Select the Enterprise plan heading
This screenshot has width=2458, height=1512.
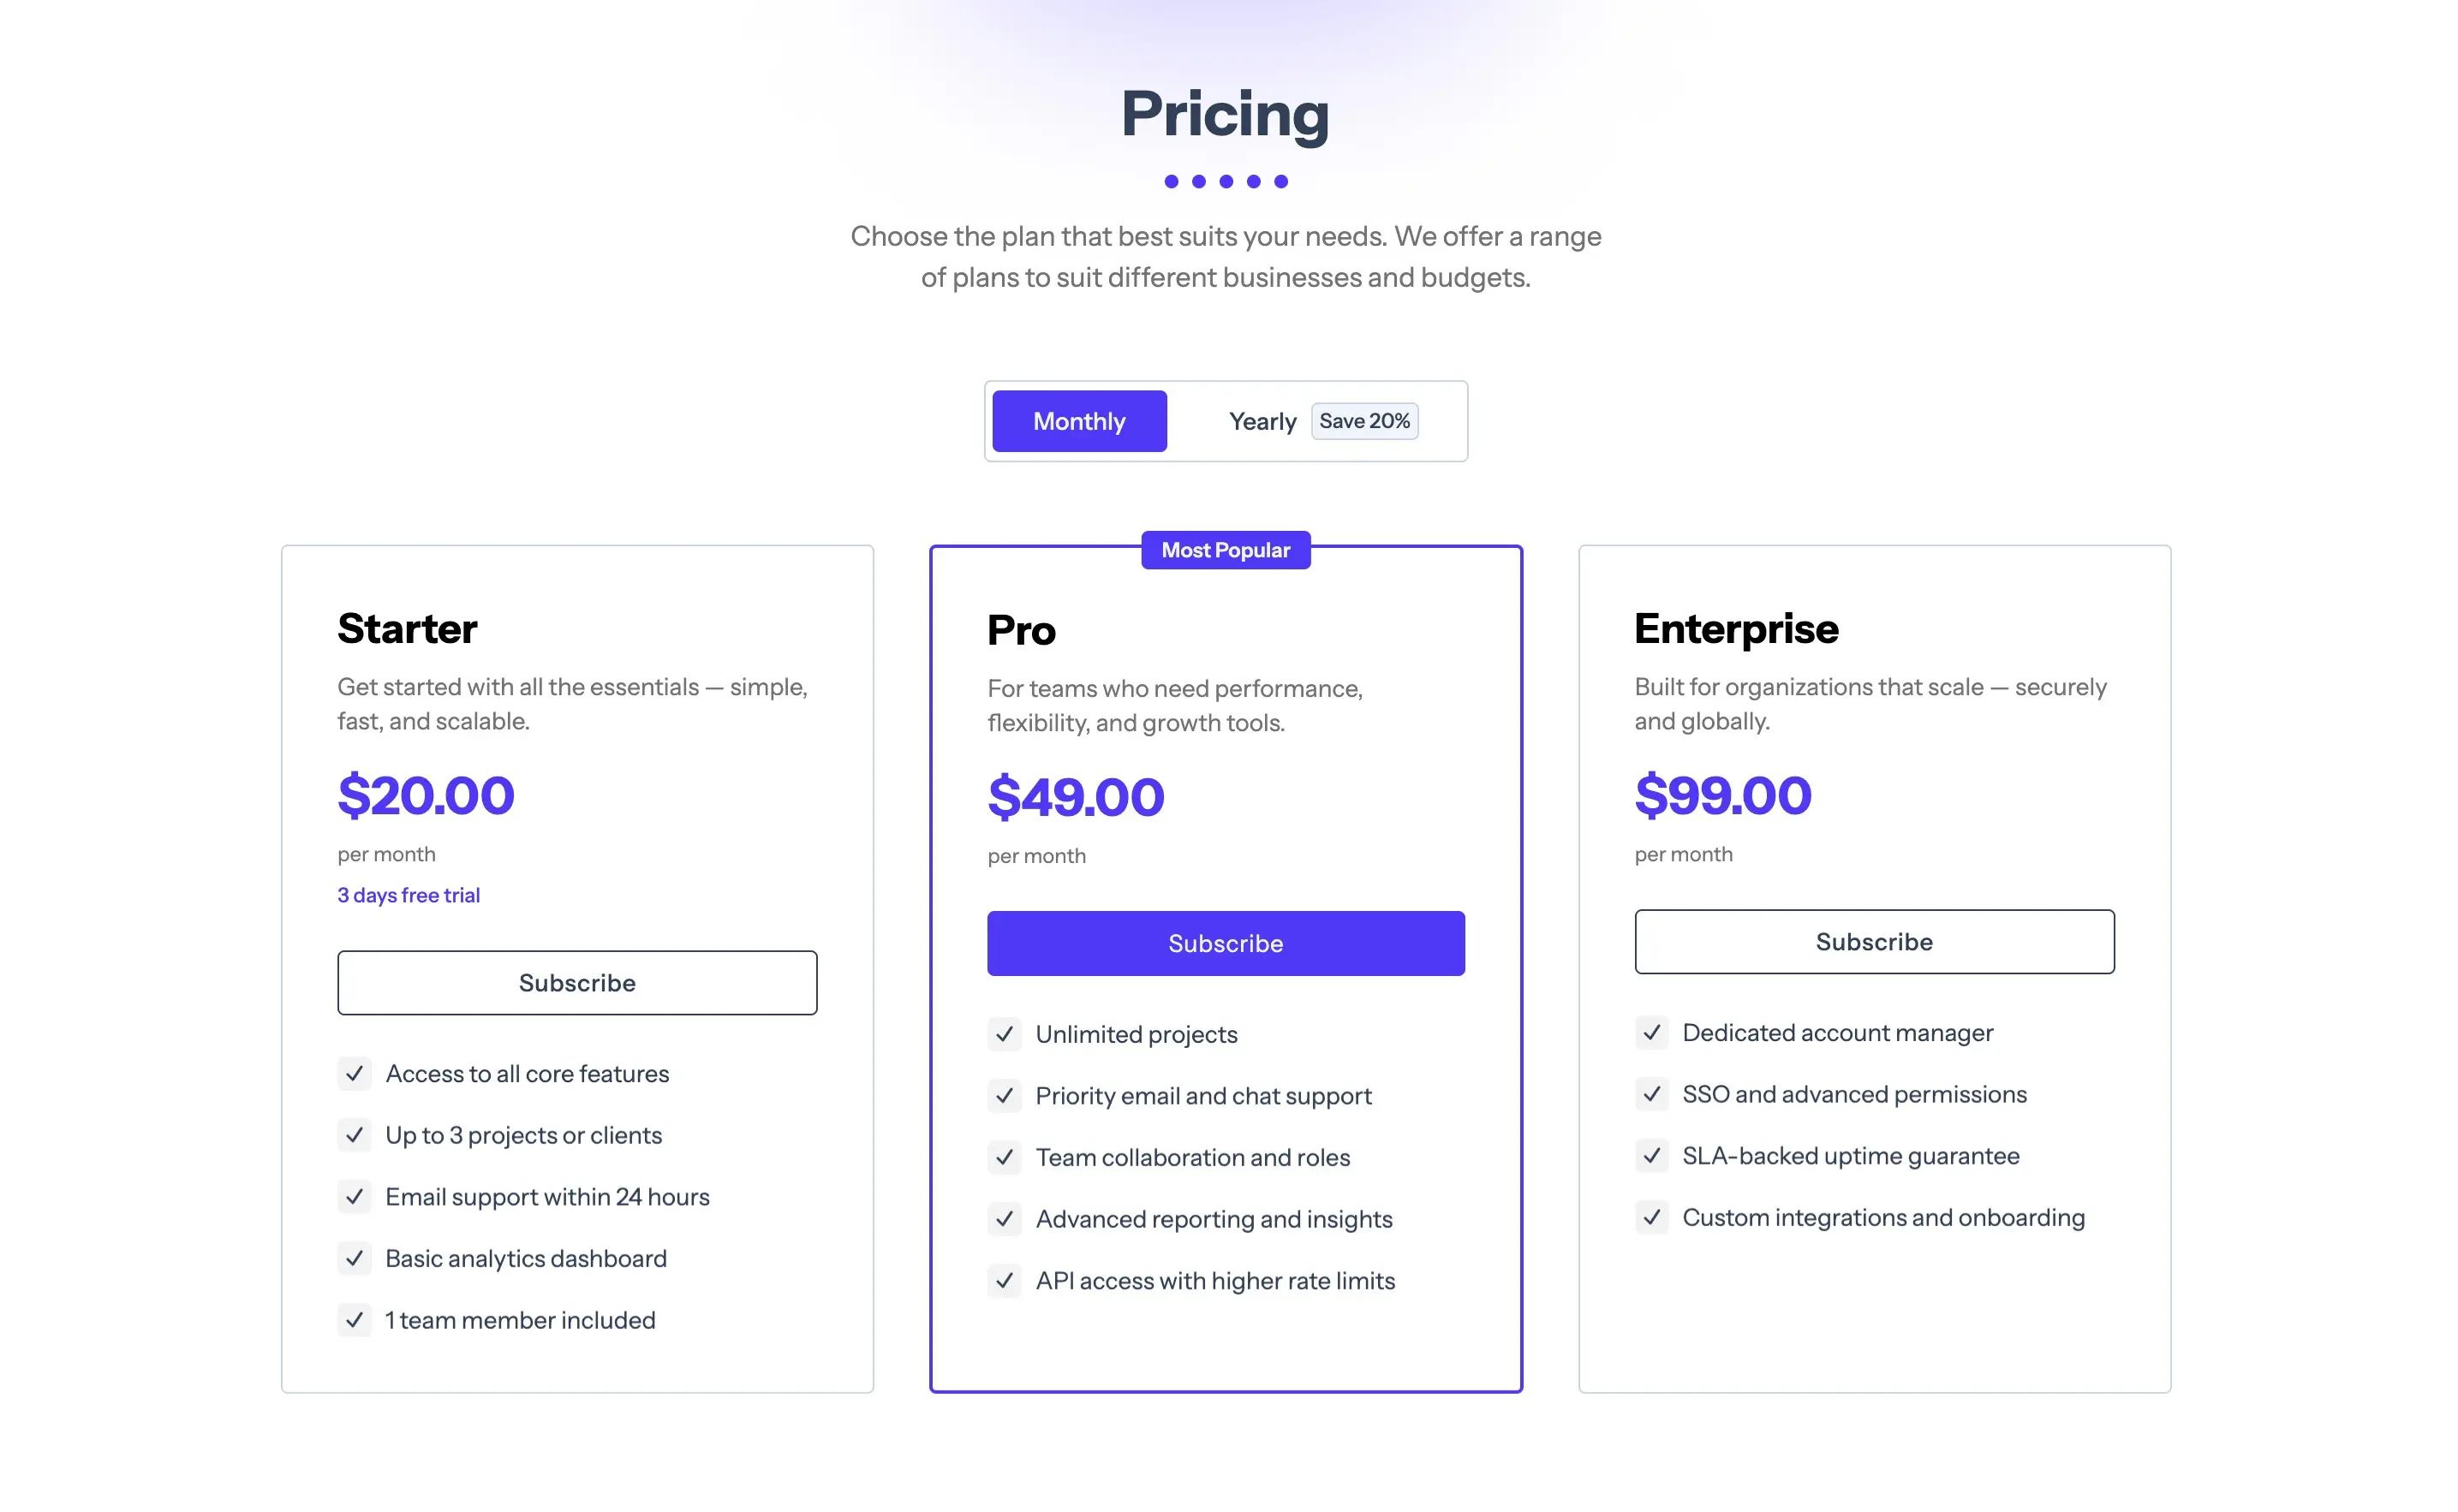tap(1736, 628)
